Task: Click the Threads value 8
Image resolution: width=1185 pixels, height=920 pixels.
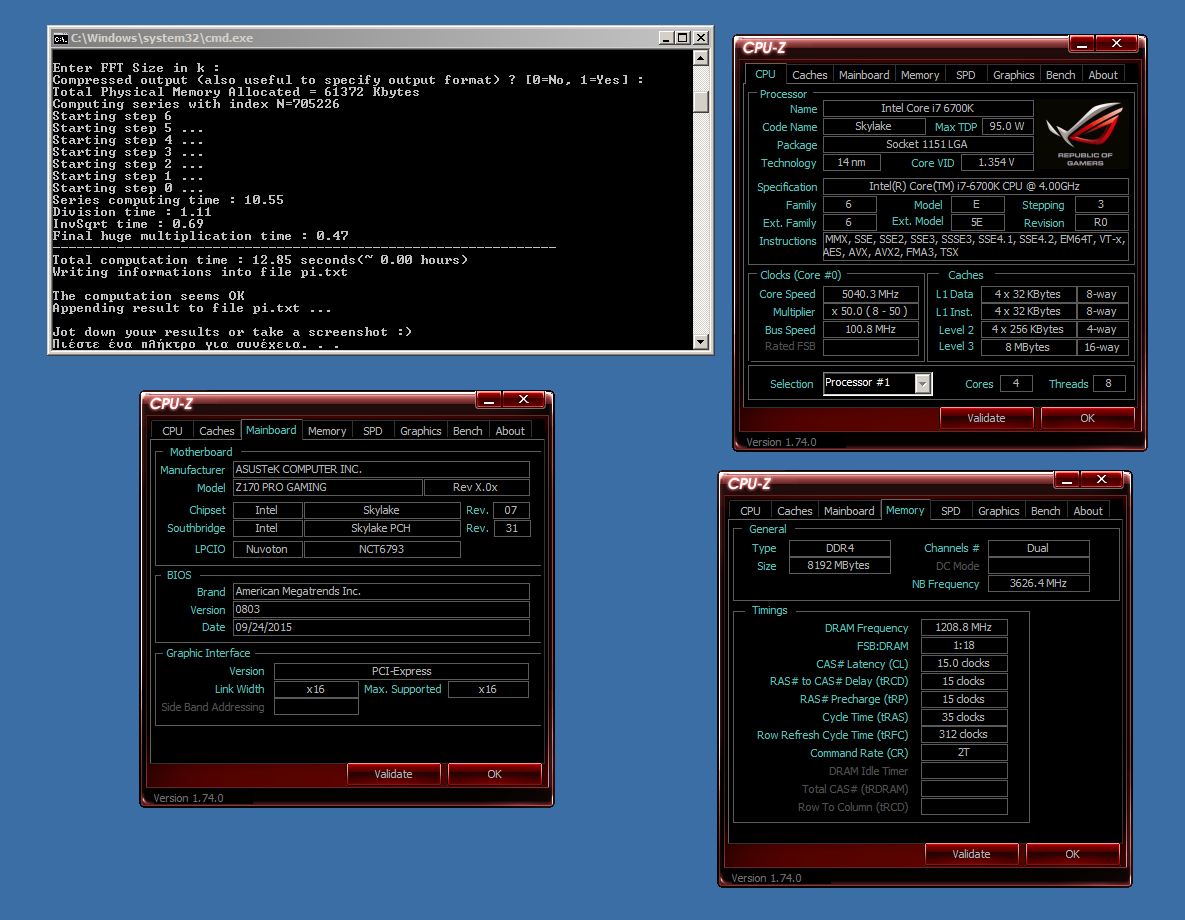Action: [x=1109, y=384]
